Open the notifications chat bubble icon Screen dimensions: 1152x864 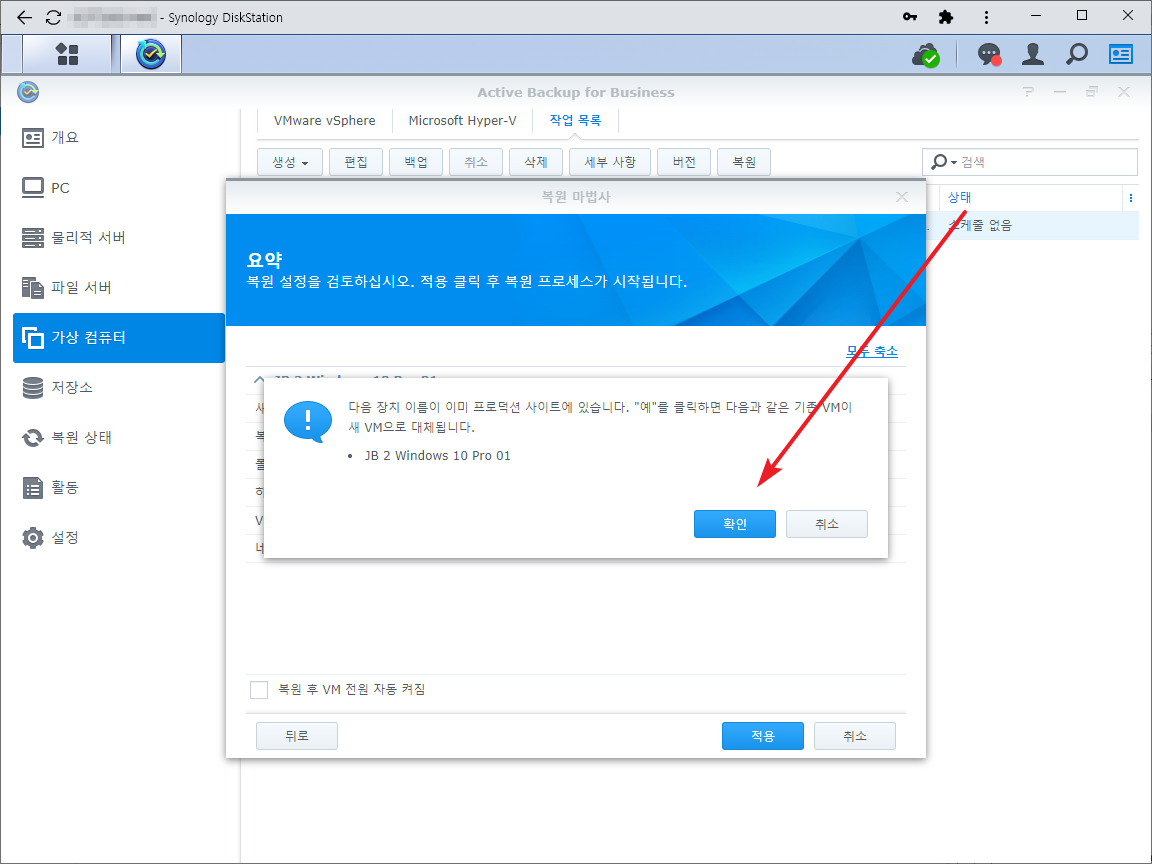989,54
